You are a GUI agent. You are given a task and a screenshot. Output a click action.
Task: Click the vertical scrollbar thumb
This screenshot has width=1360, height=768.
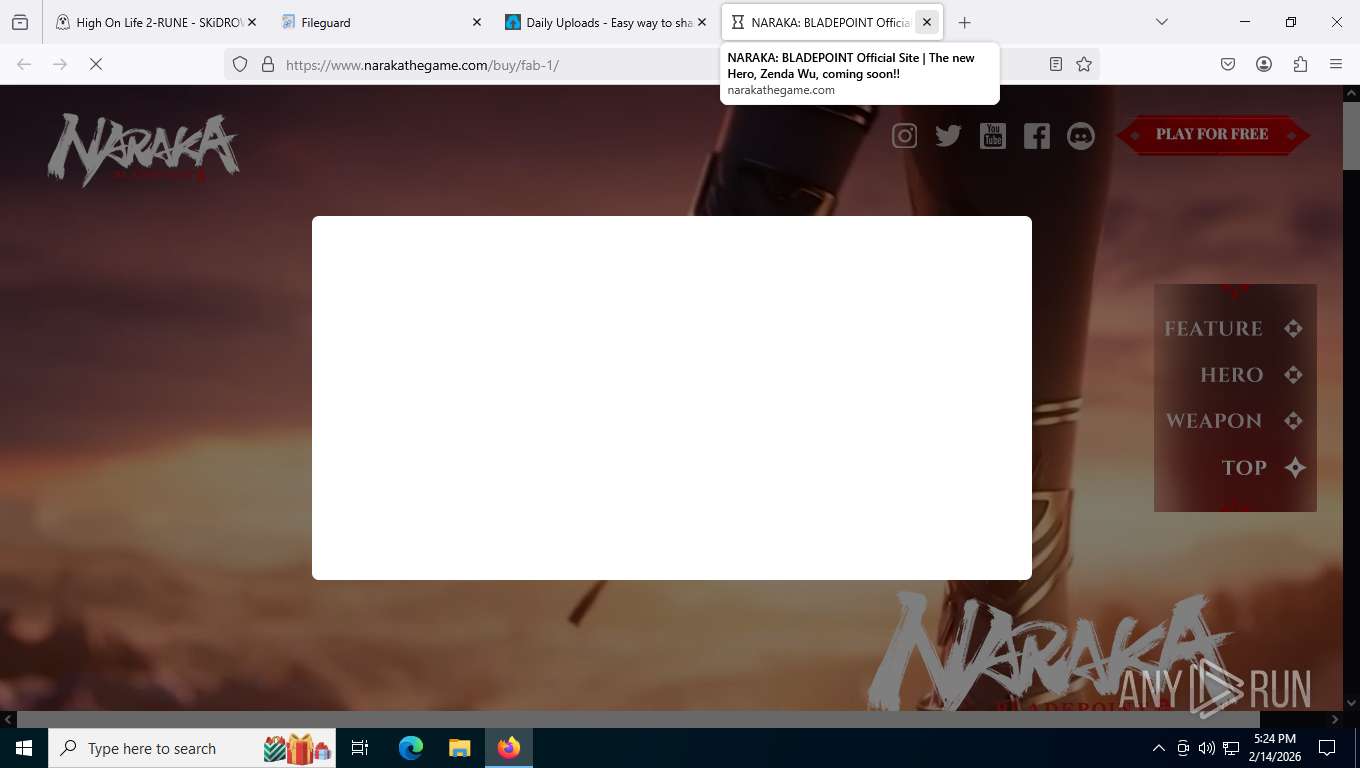point(1351,135)
